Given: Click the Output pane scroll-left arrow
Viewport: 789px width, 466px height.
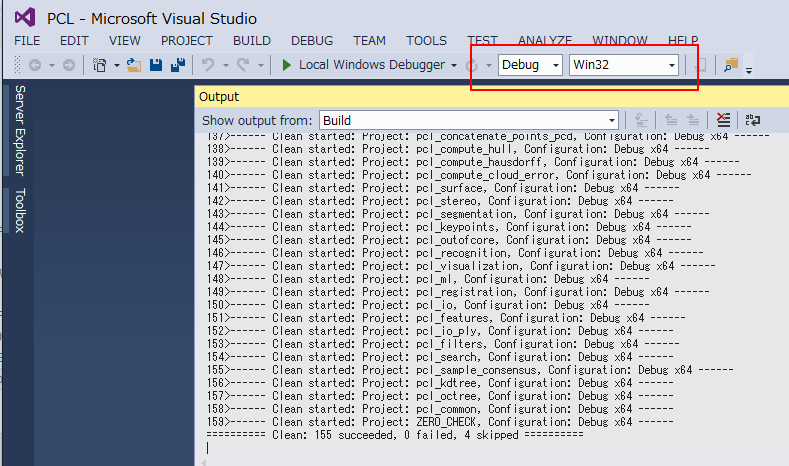Looking at the screenshot, I should (203, 462).
